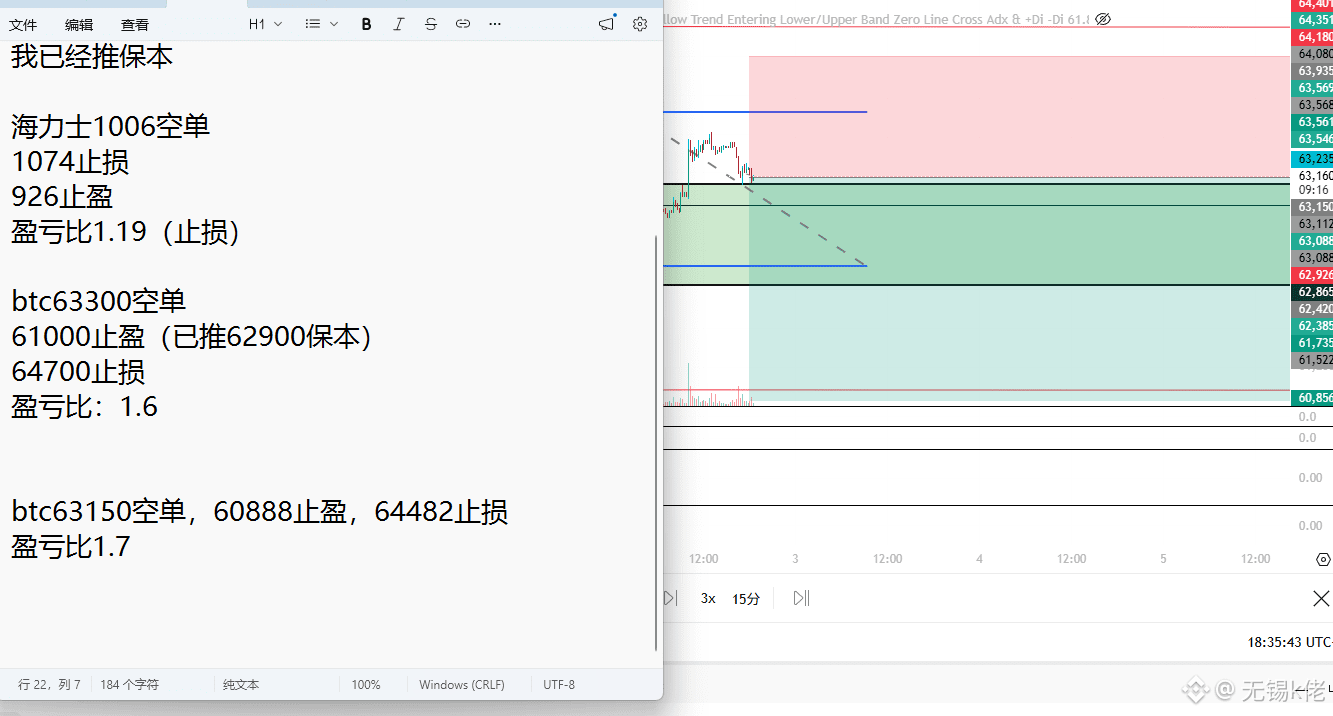The image size is (1333, 716).
Task: Click the Notepad vertical scrollbar
Action: (656, 443)
